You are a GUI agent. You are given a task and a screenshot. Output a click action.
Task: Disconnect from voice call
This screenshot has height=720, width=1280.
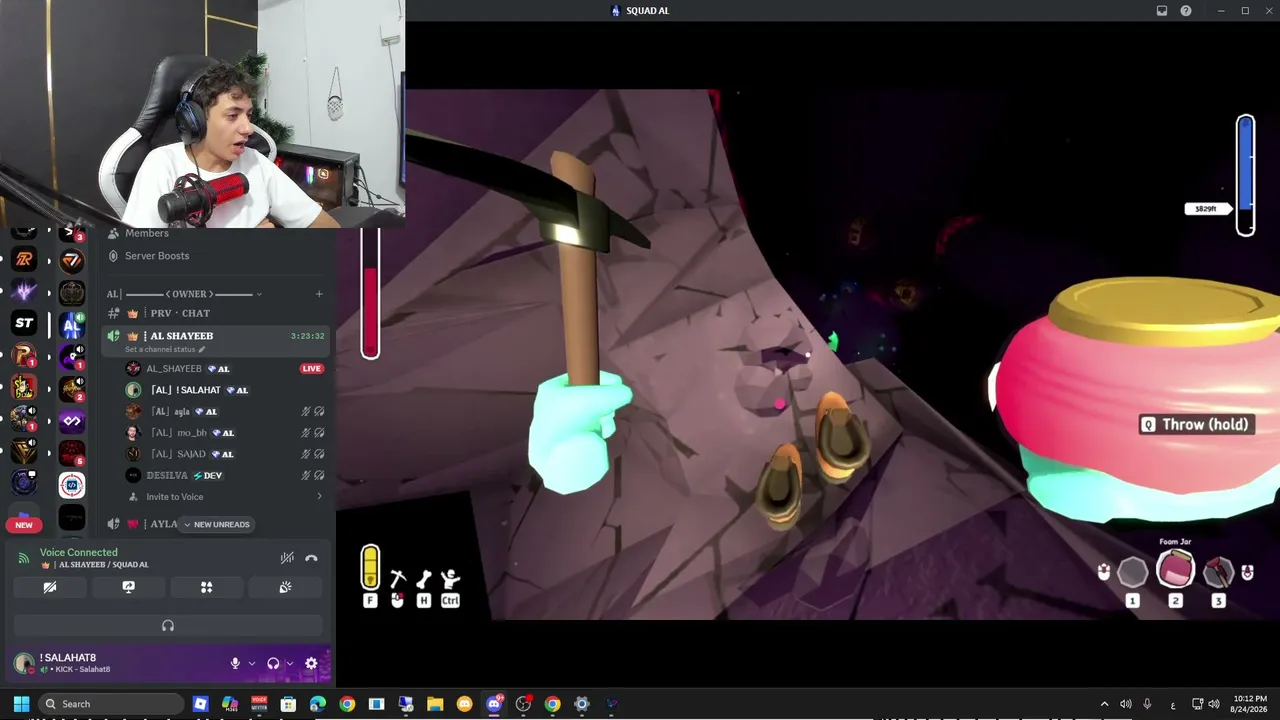tap(311, 558)
